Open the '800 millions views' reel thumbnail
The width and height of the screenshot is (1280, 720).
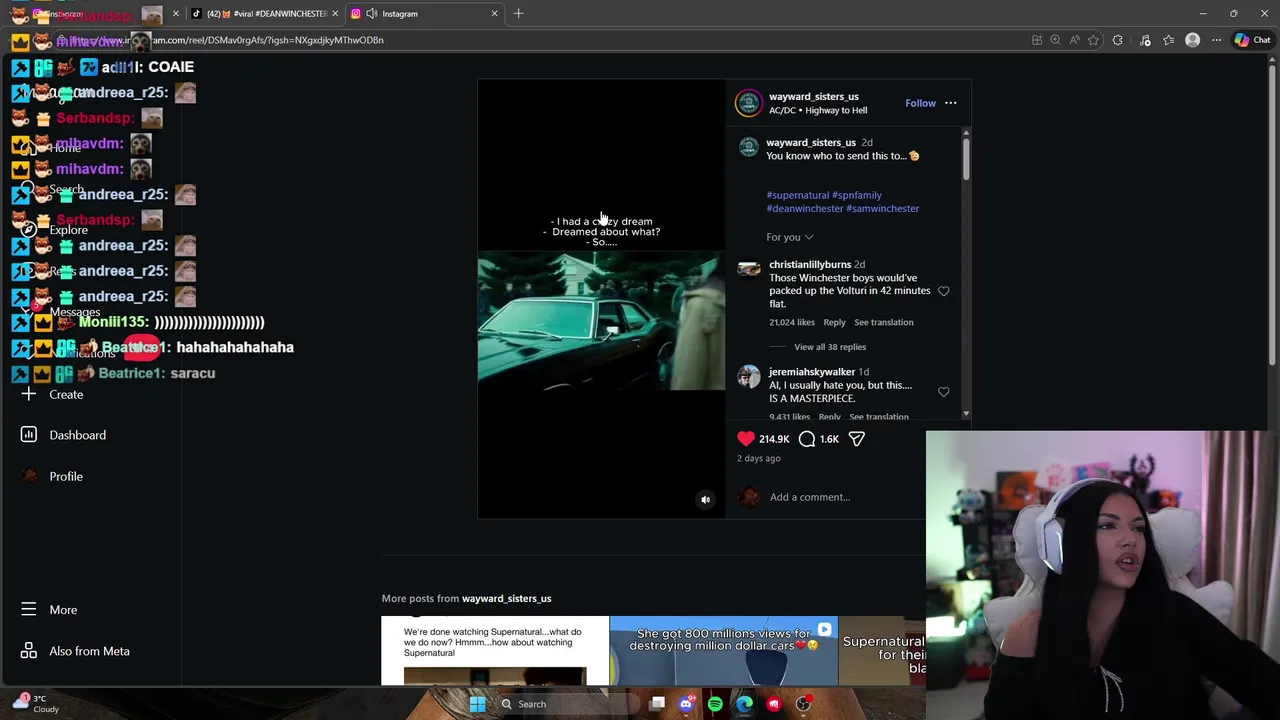724,651
